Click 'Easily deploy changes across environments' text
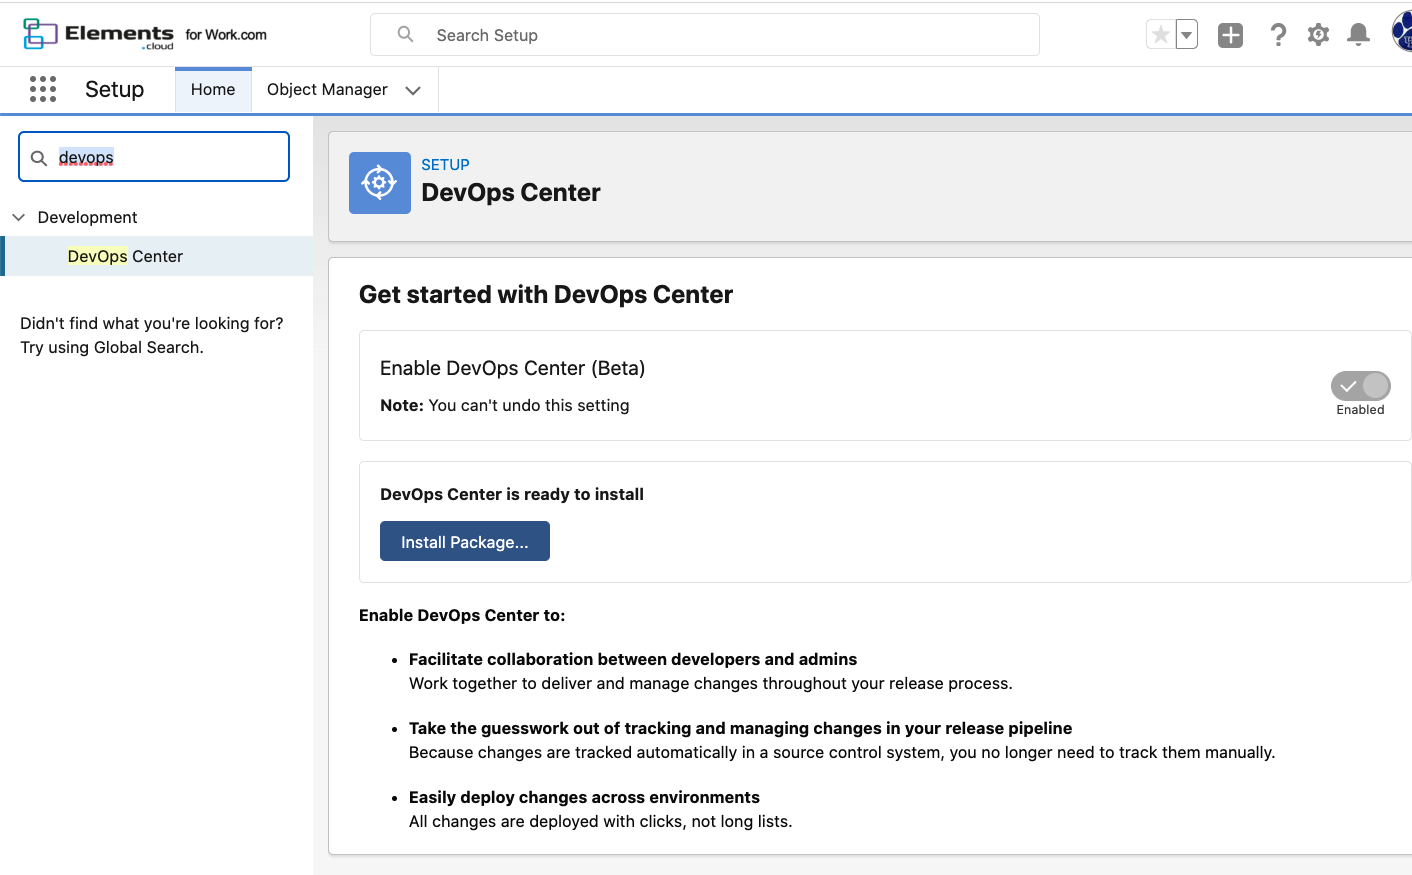The height and width of the screenshot is (875, 1412). 584,797
